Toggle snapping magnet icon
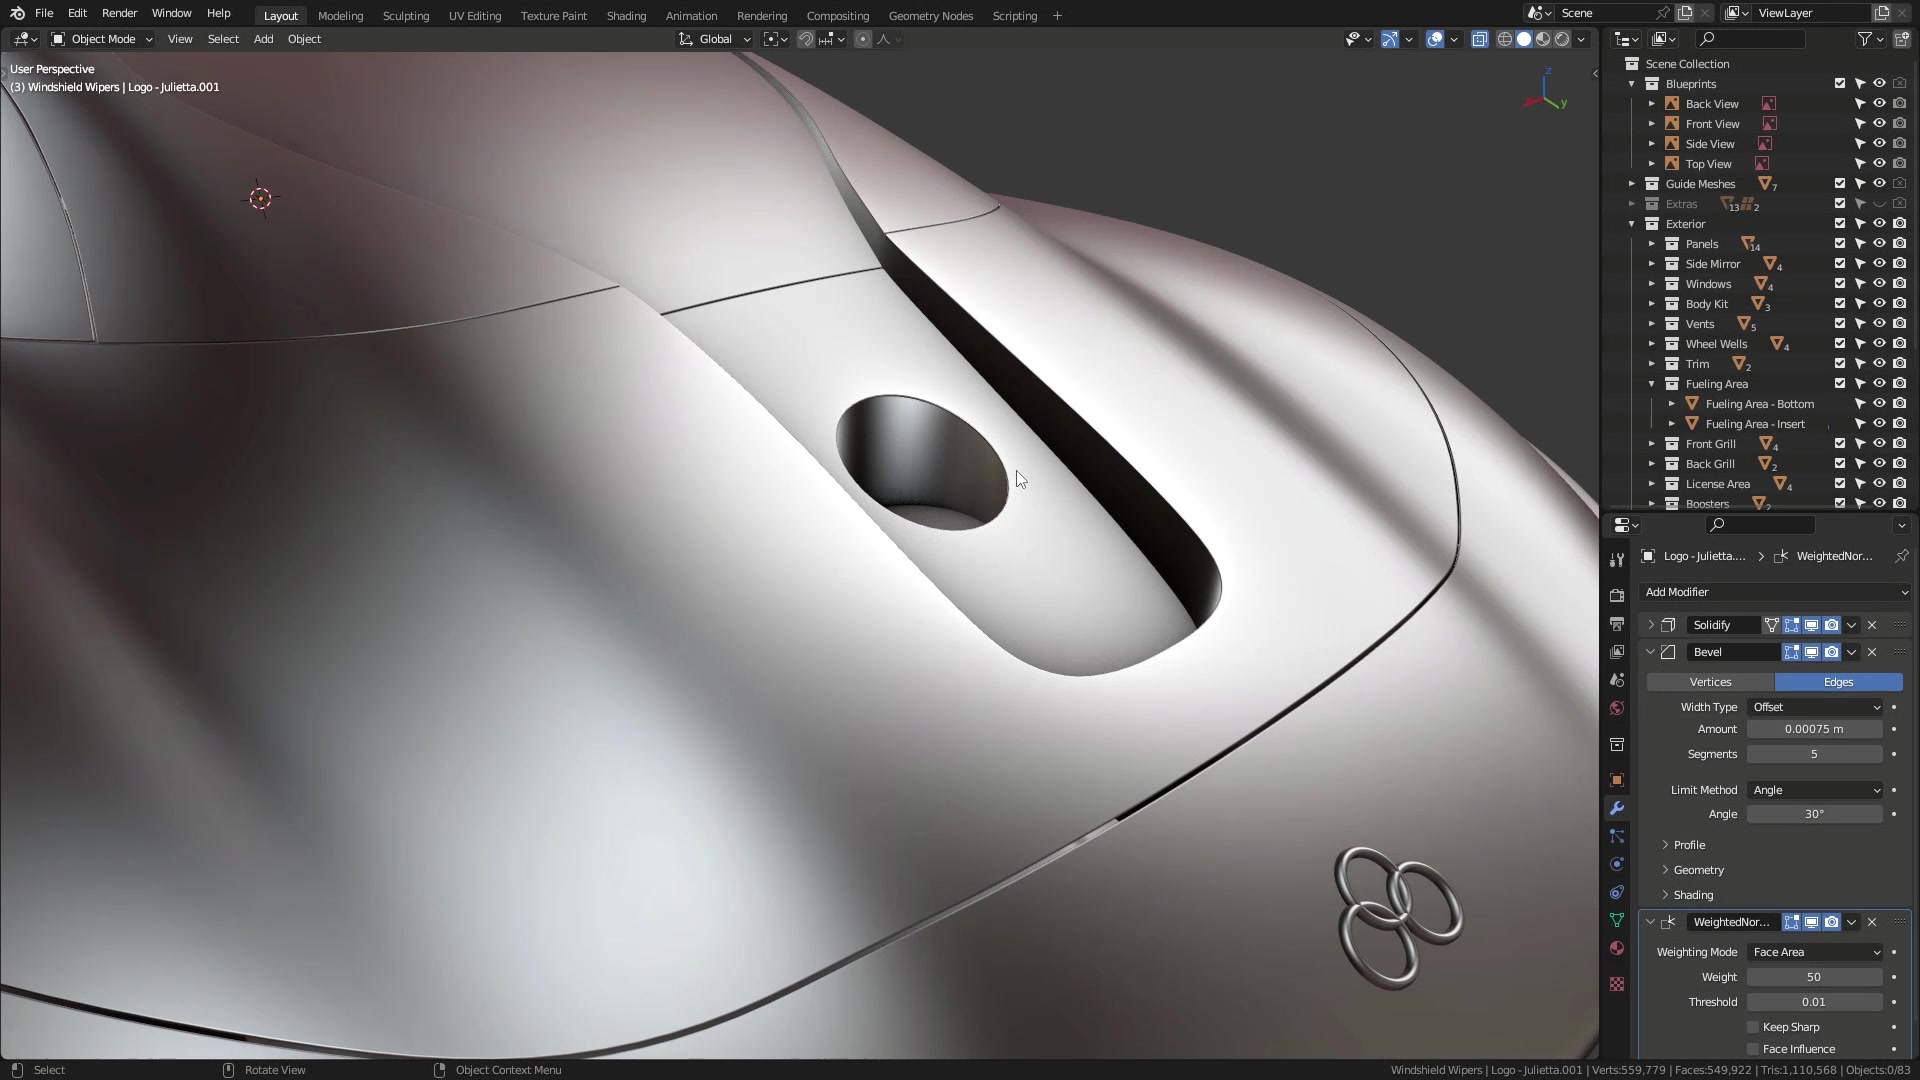Screen dimensions: 1920x1080 [x=805, y=39]
